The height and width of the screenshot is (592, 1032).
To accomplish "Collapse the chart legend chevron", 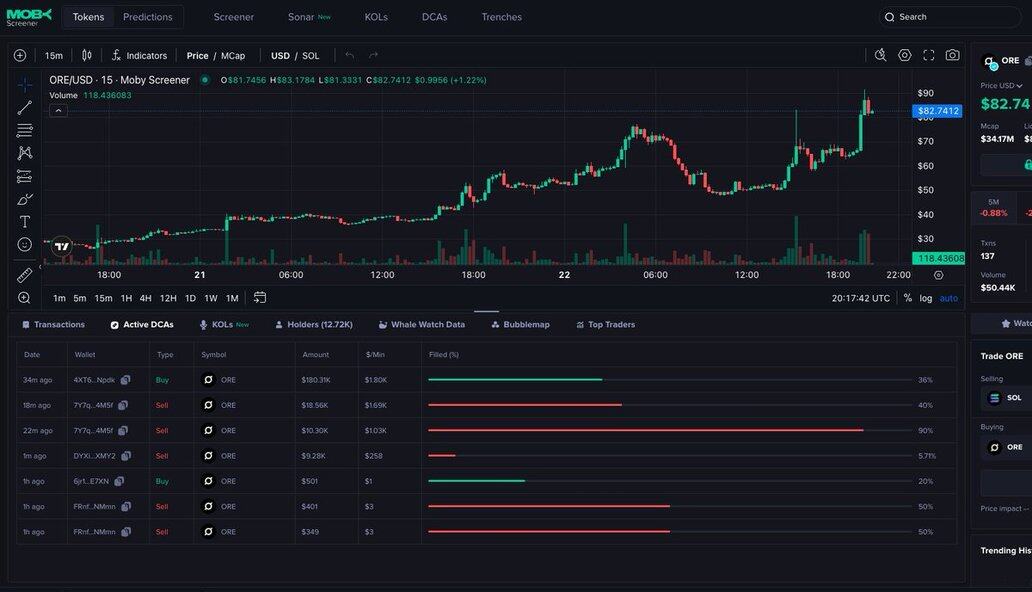I will coord(58,110).
